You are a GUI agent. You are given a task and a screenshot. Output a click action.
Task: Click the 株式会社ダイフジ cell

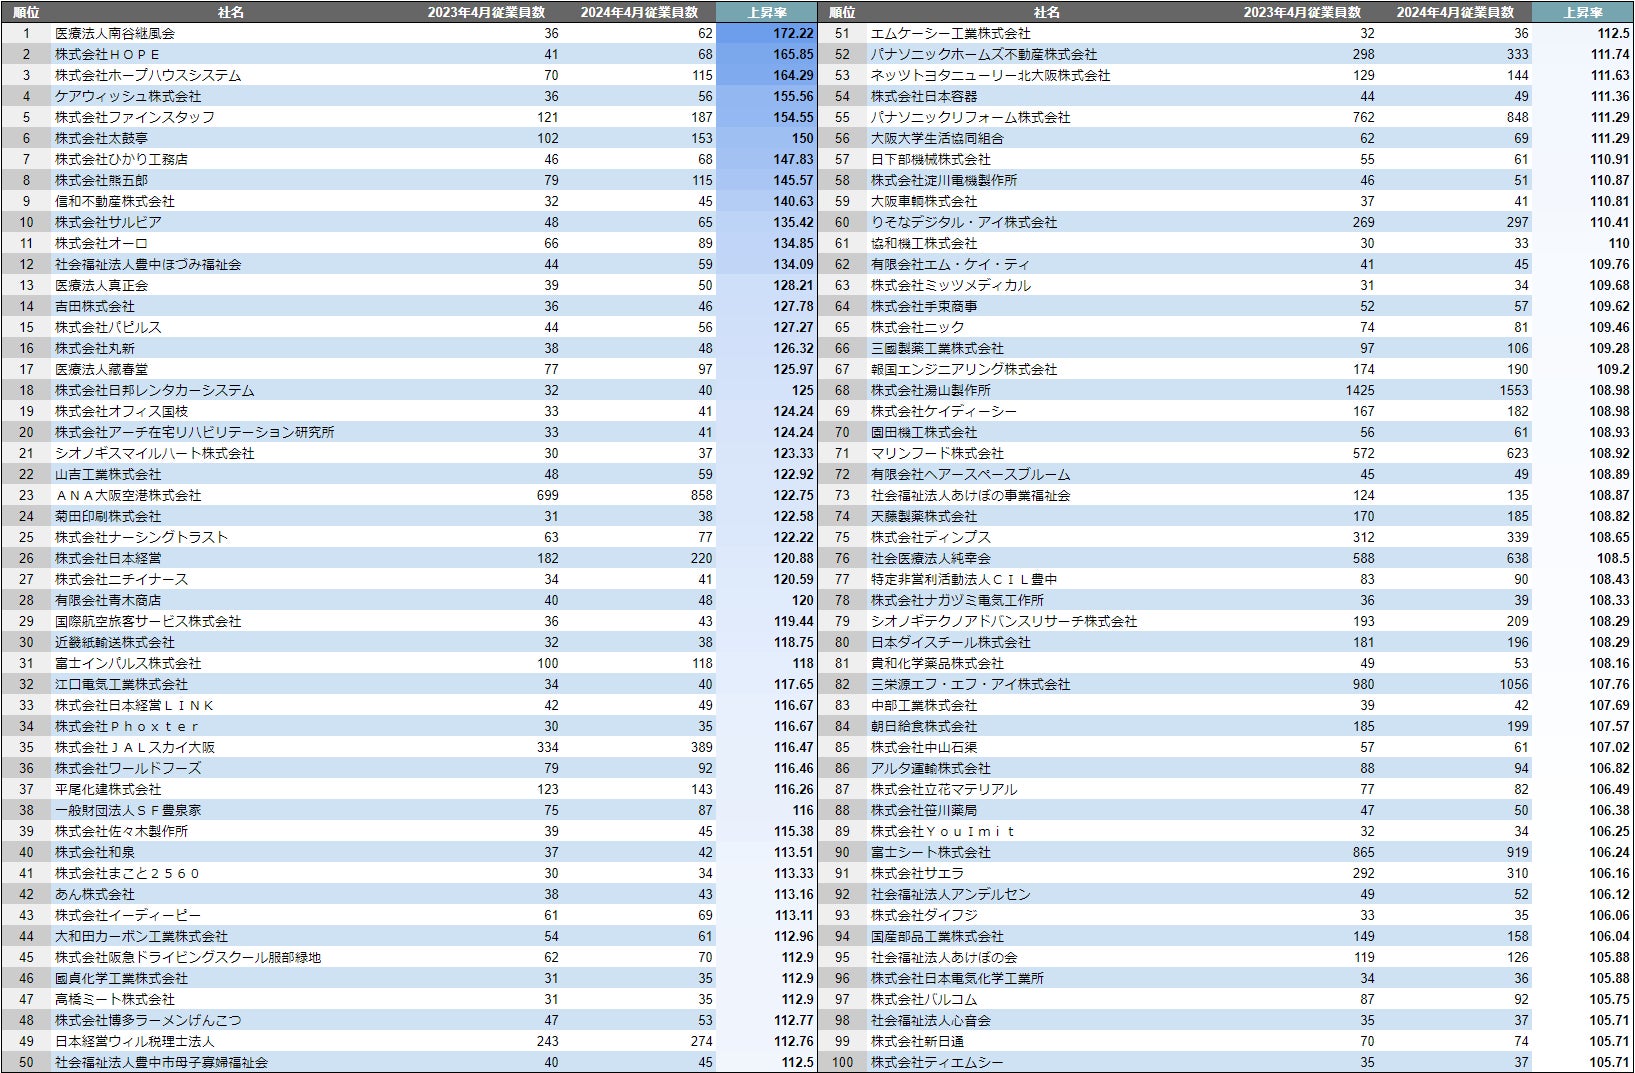[x=924, y=915]
